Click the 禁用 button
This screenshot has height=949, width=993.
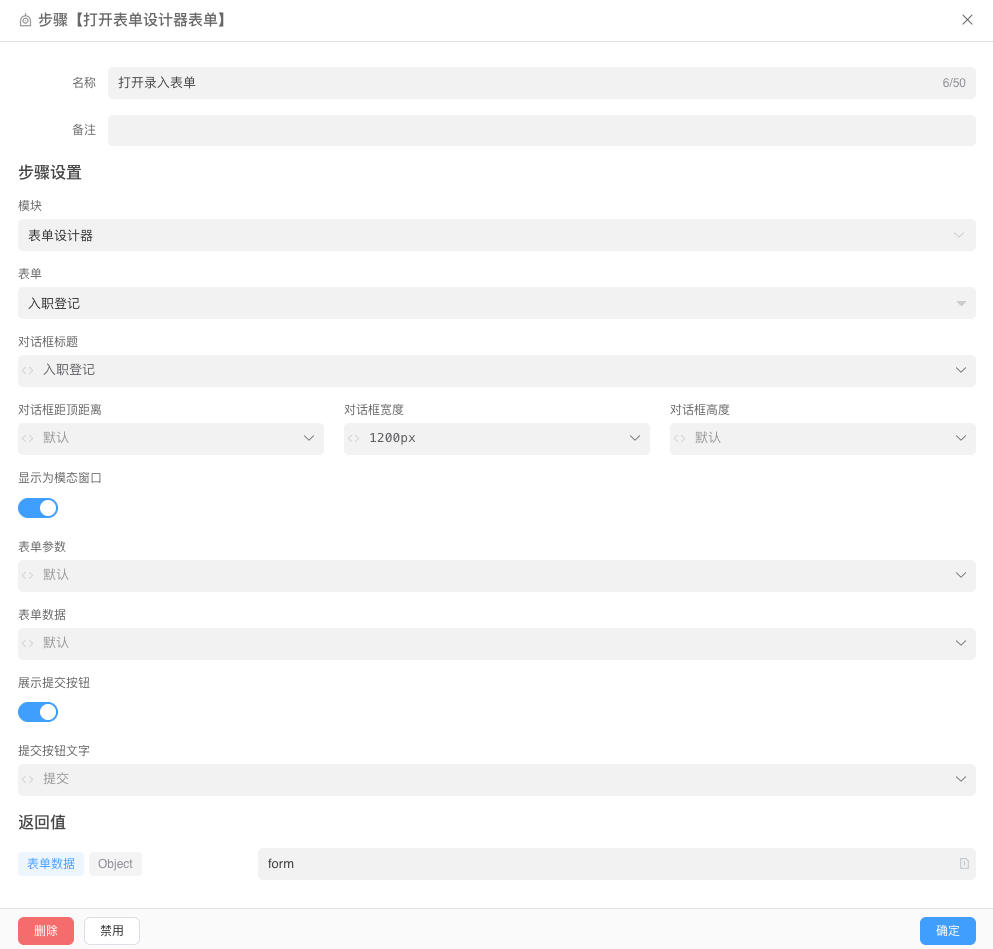click(112, 931)
